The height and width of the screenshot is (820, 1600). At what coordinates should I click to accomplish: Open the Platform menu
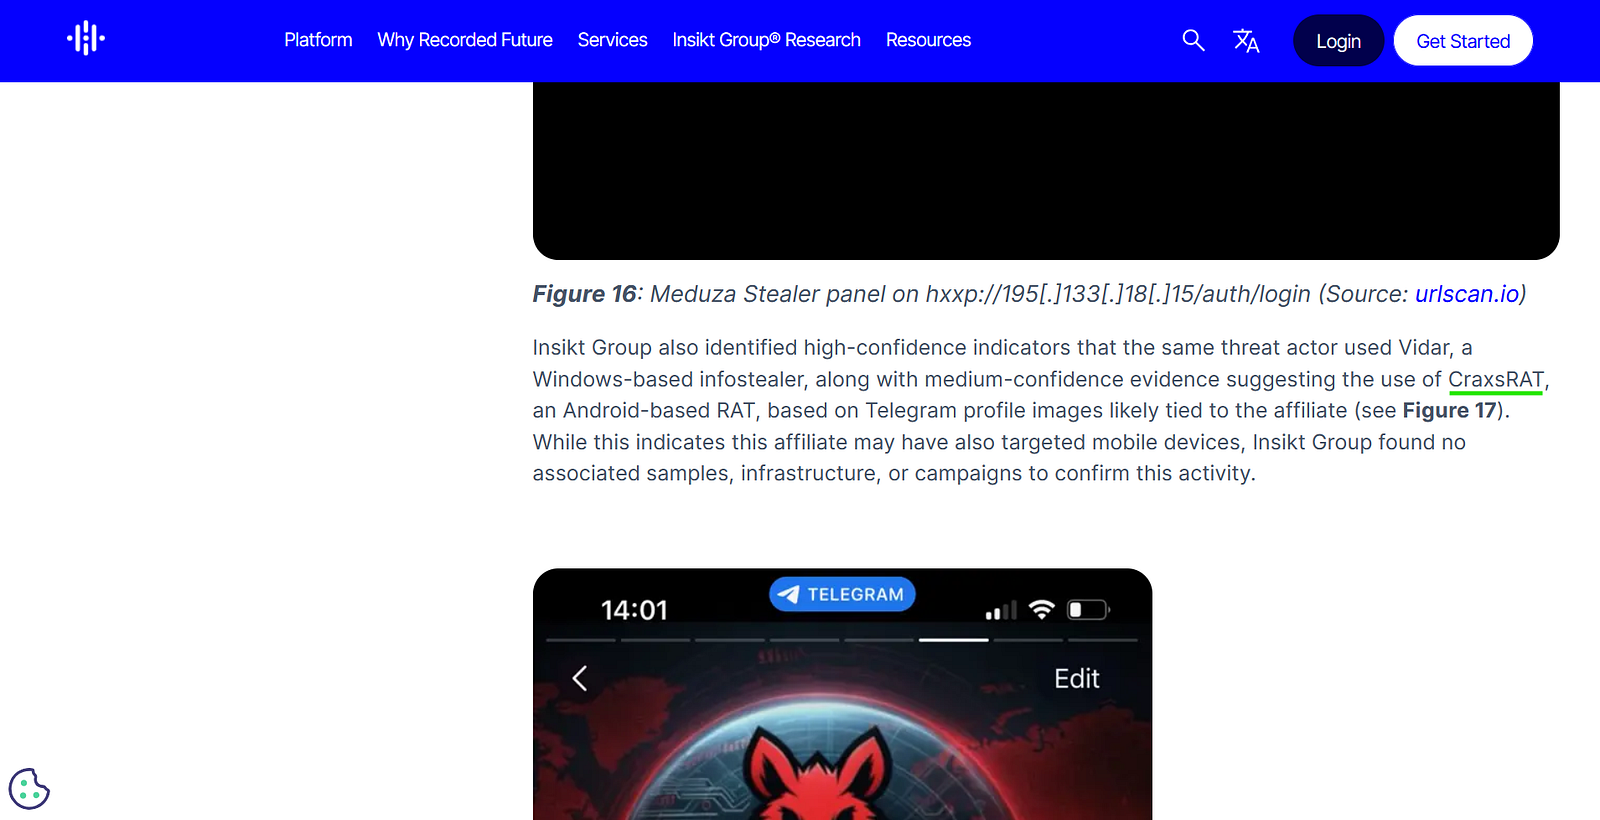pos(318,40)
